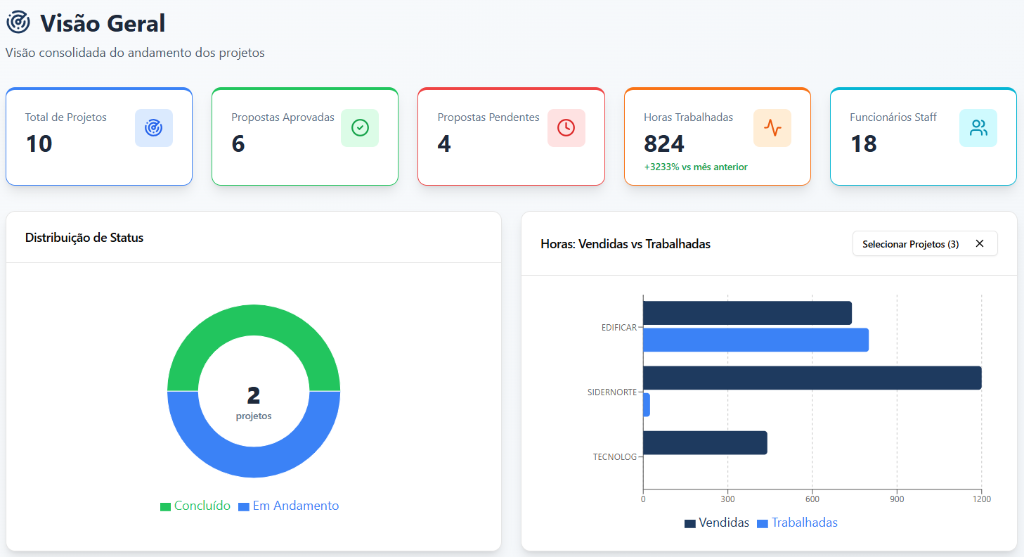Click the SIDERNORTE Vendidas bar
Image resolution: width=1024 pixels, height=557 pixels.
812,377
